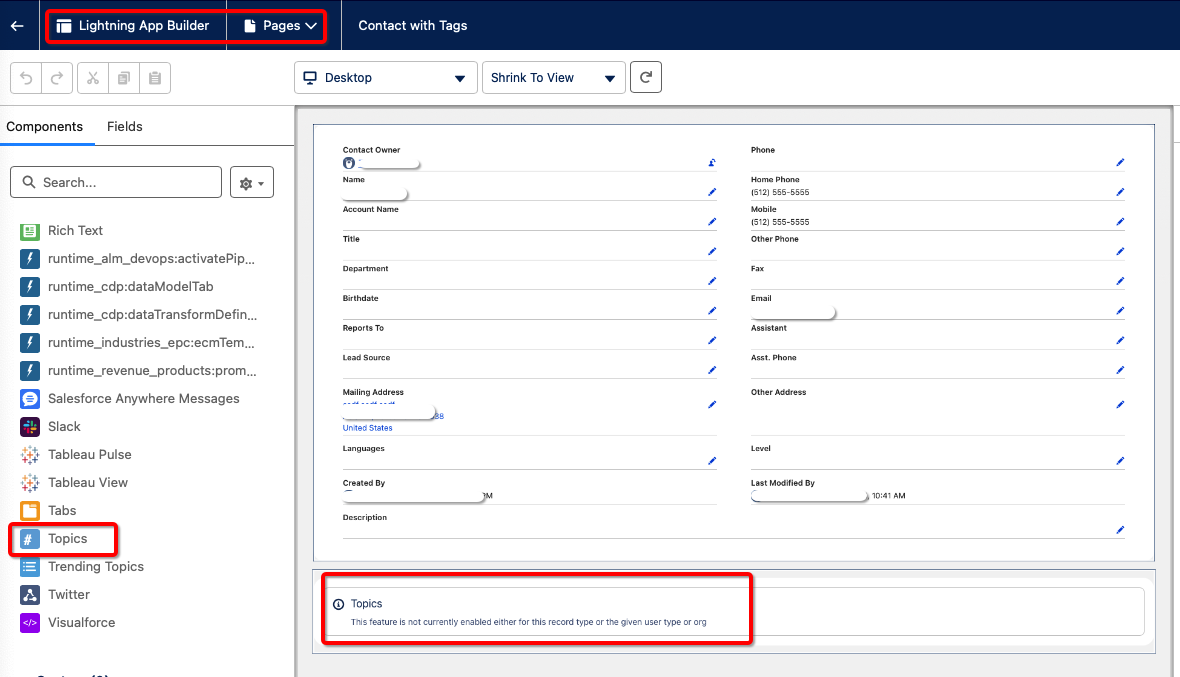Expand the Shrink To View dropdown

click(553, 78)
